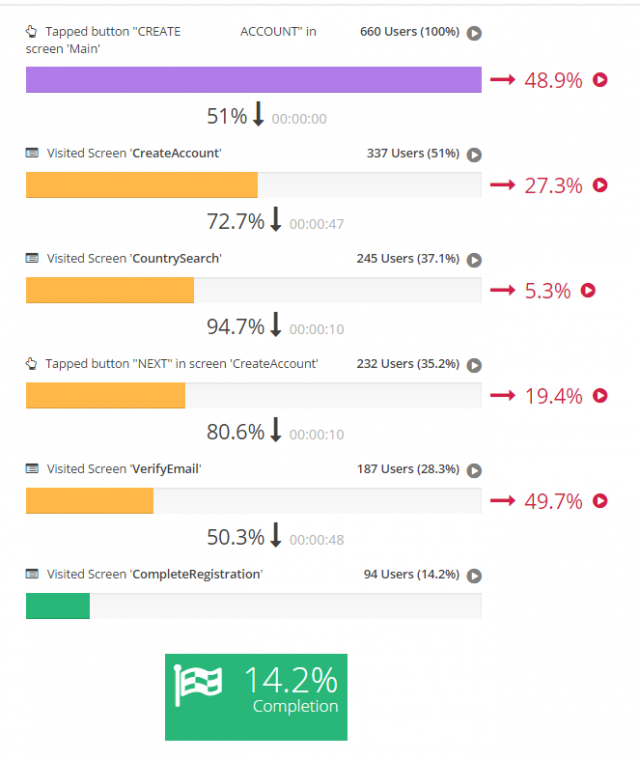Click the 14.2% Completion green badge
Image resolution: width=640 pixels, height=760 pixels.
click(256, 697)
